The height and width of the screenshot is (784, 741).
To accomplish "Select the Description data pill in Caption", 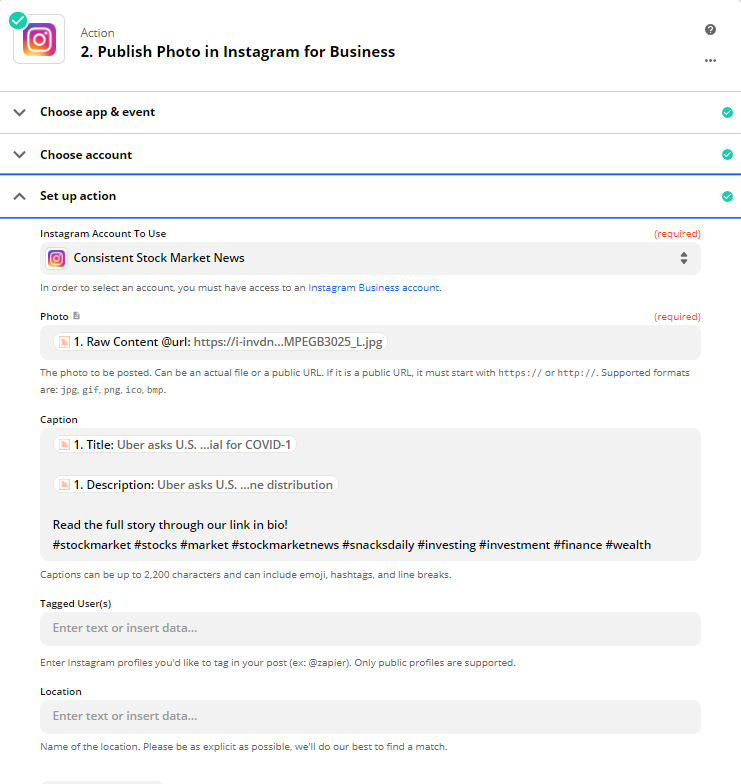I will point(196,484).
